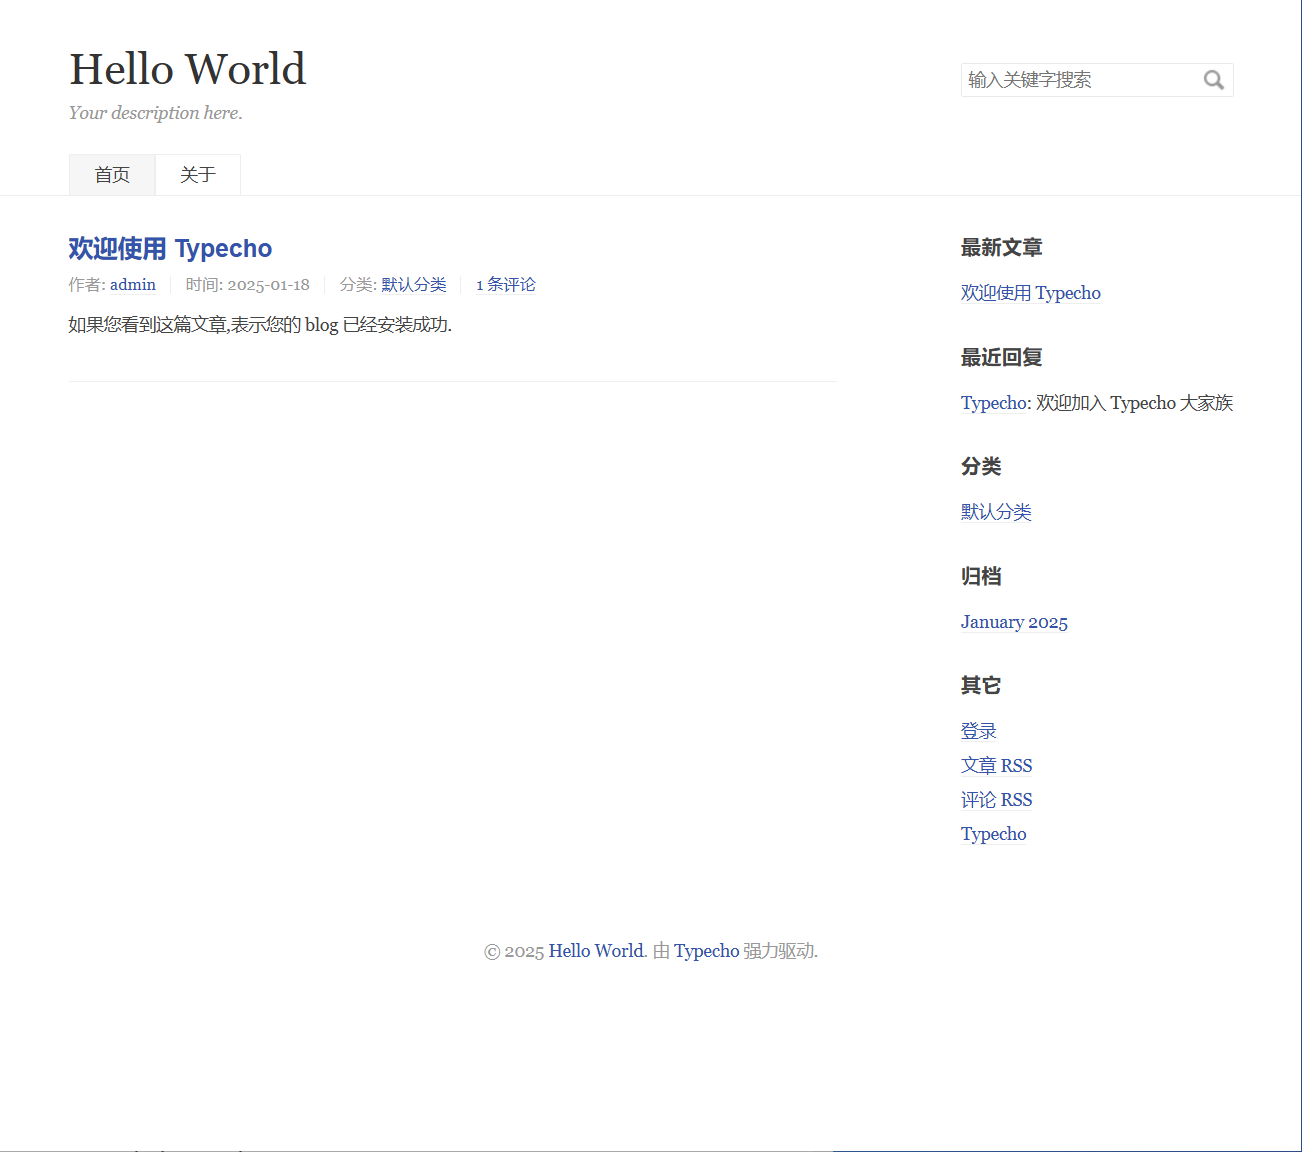Select 默认分类 under the 分类 sidebar section

coord(996,512)
